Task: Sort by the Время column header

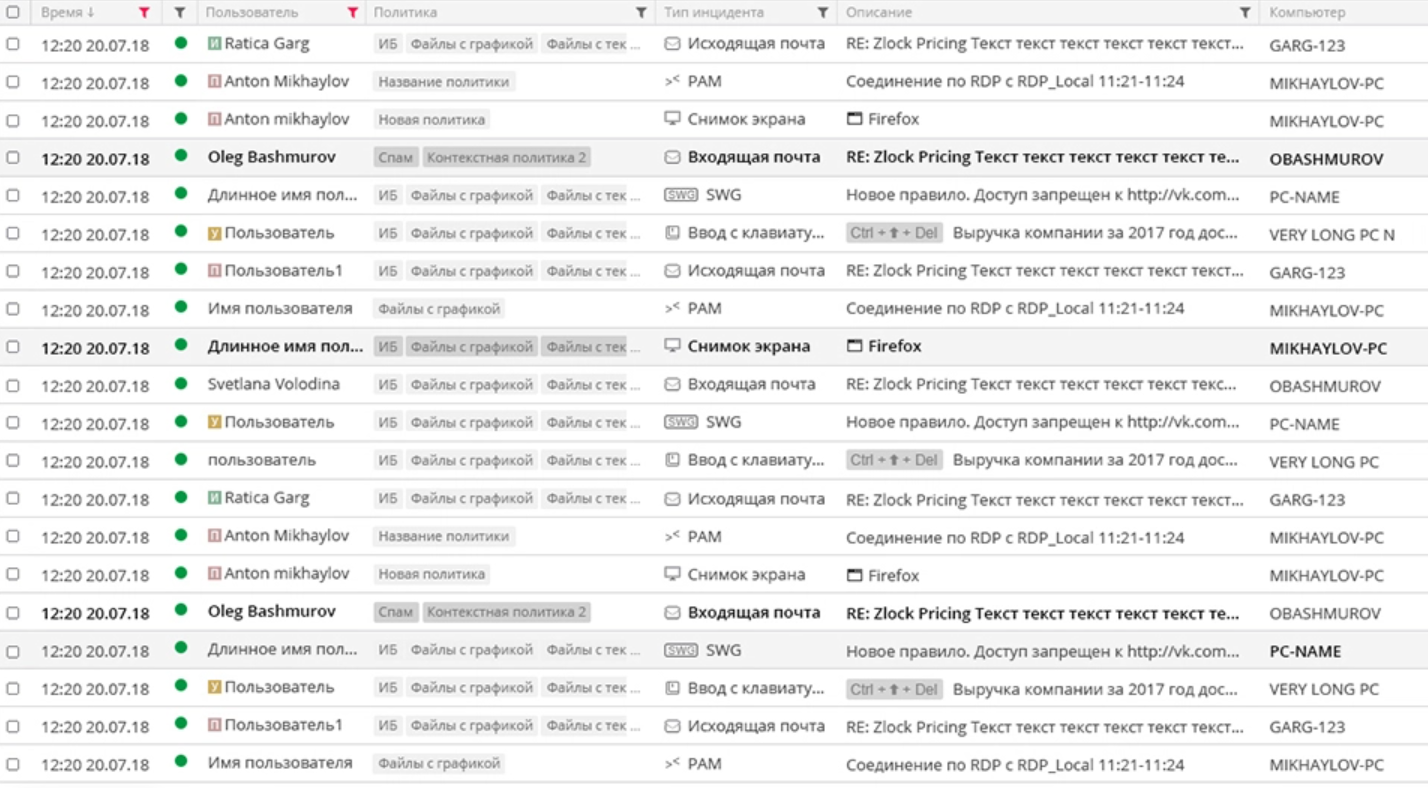Action: point(68,13)
